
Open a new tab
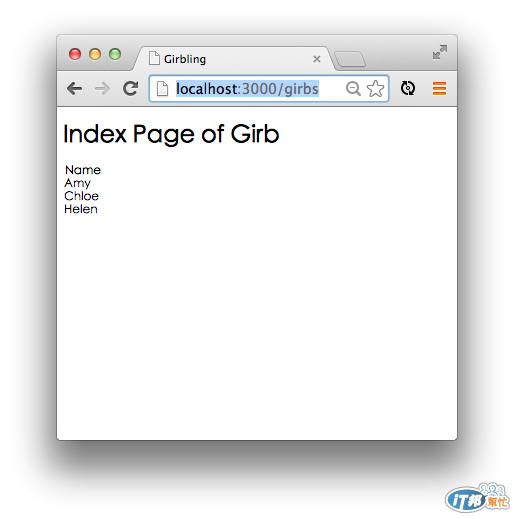(350, 59)
